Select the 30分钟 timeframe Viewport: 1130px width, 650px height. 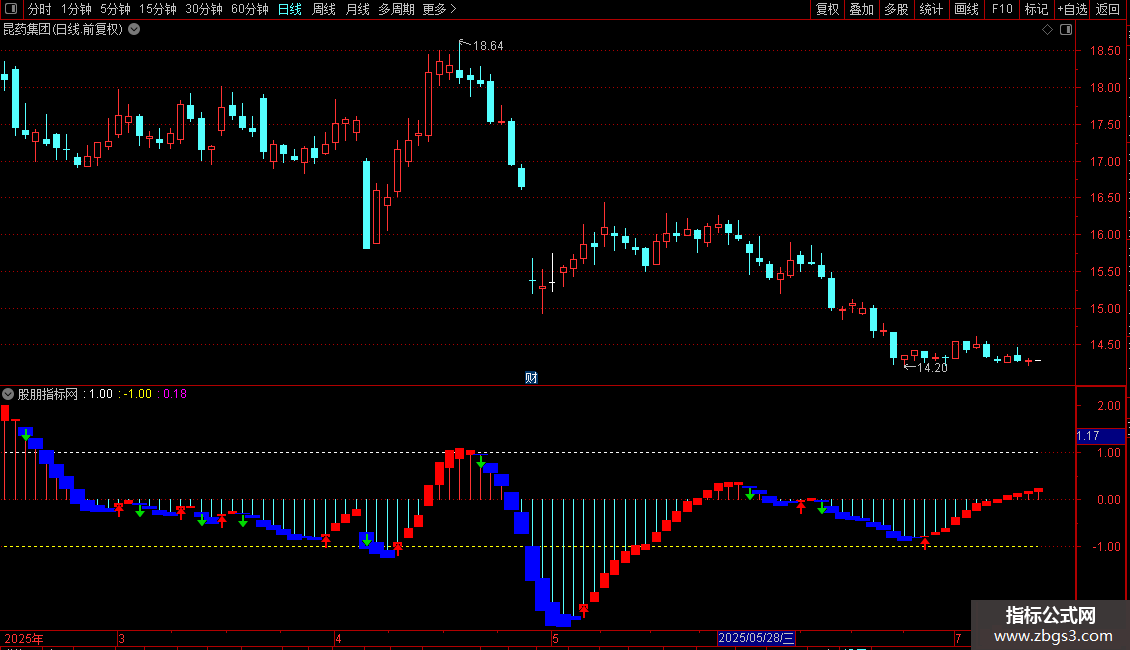tap(204, 9)
